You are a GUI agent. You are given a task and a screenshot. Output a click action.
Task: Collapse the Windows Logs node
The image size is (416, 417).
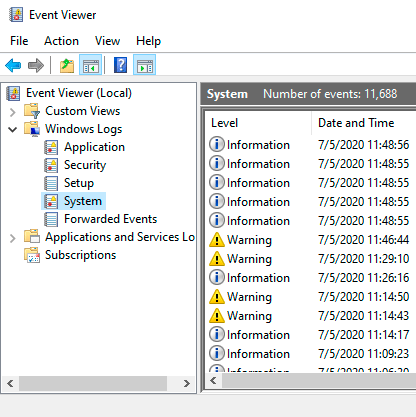(13, 129)
